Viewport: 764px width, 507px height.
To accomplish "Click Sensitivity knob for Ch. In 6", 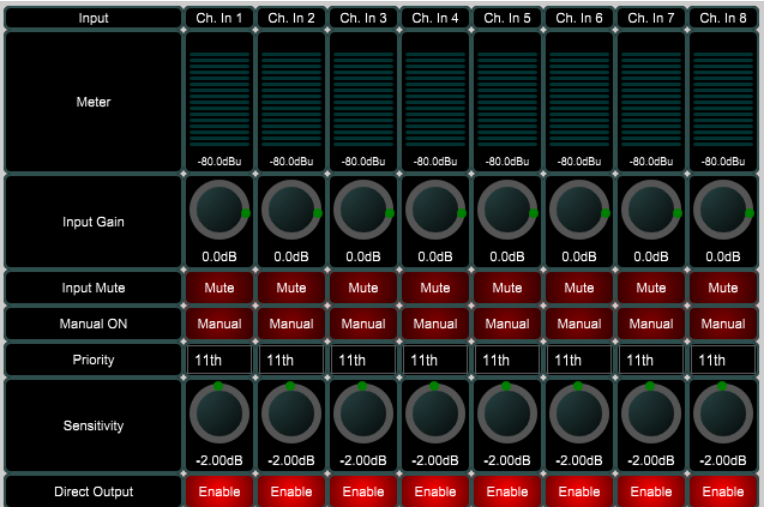I will point(579,413).
